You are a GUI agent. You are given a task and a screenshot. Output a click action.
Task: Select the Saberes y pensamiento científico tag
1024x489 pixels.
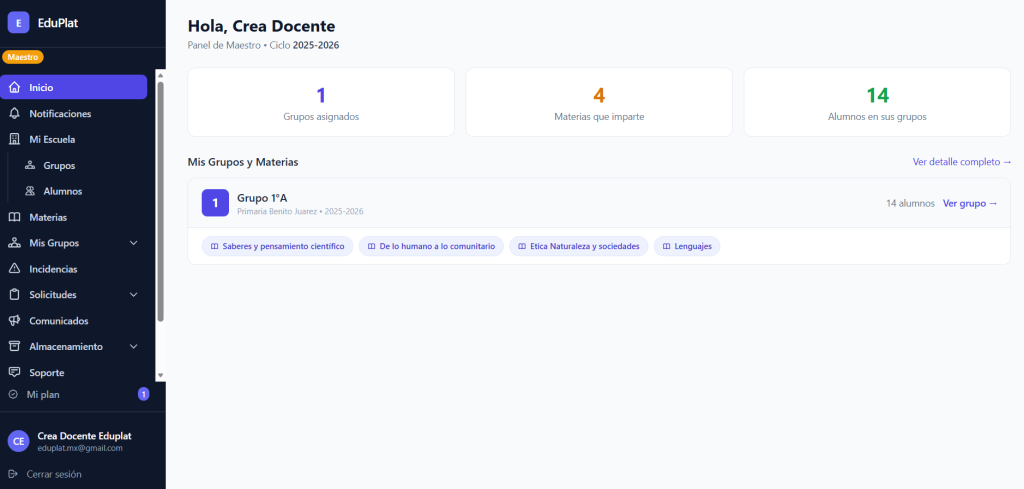pyautogui.click(x=277, y=246)
